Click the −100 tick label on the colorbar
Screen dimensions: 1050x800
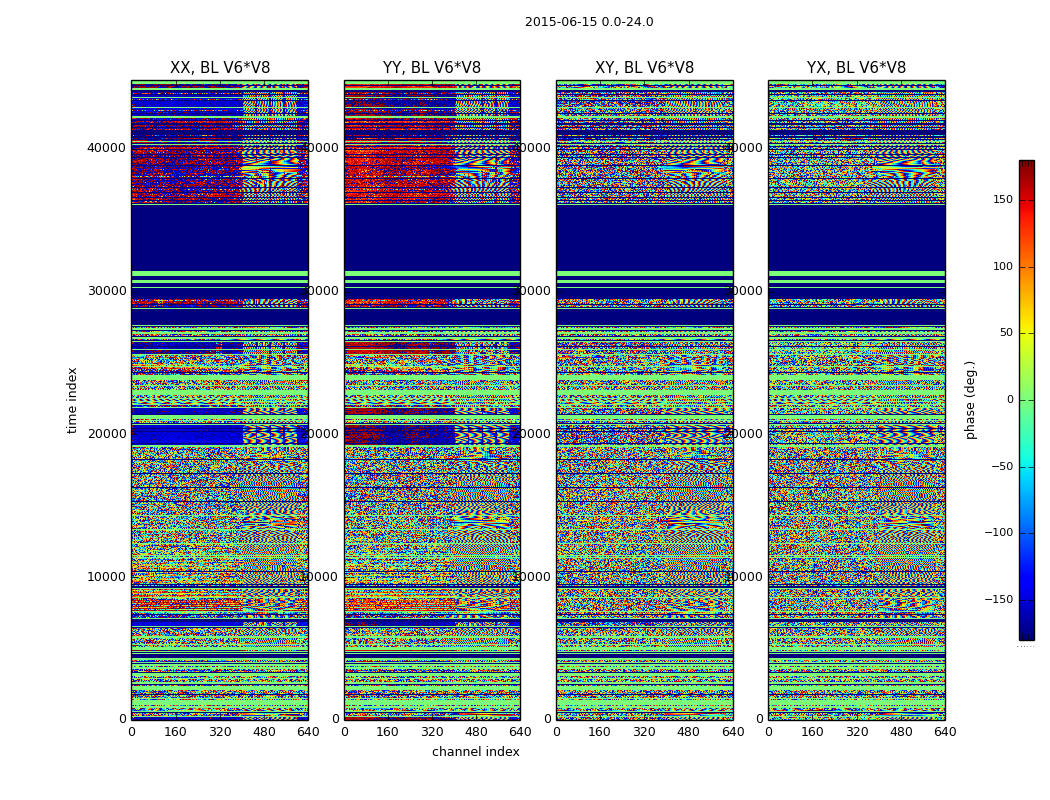tap(998, 533)
